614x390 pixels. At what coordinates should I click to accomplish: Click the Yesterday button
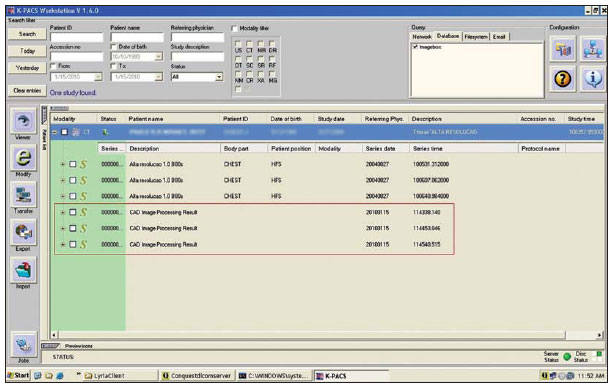(27, 68)
